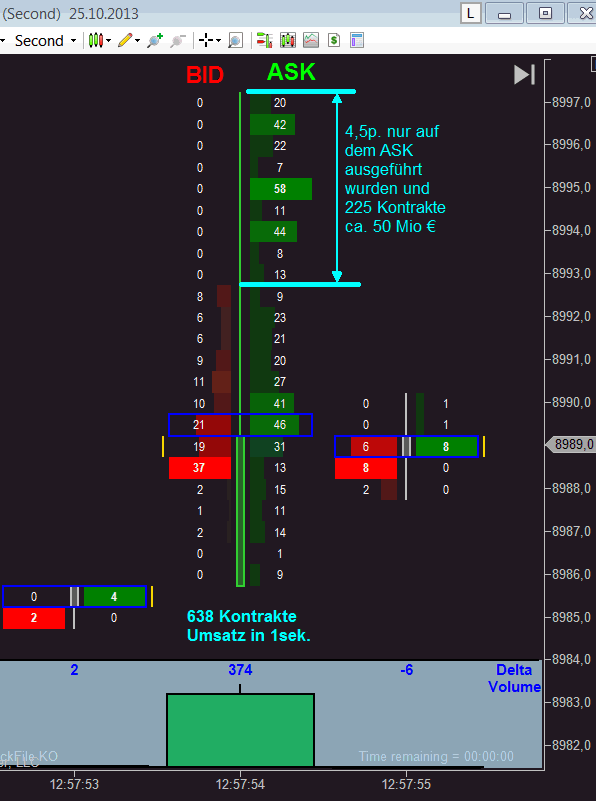
Task: Toggle the L link button in title bar
Action: pos(470,13)
